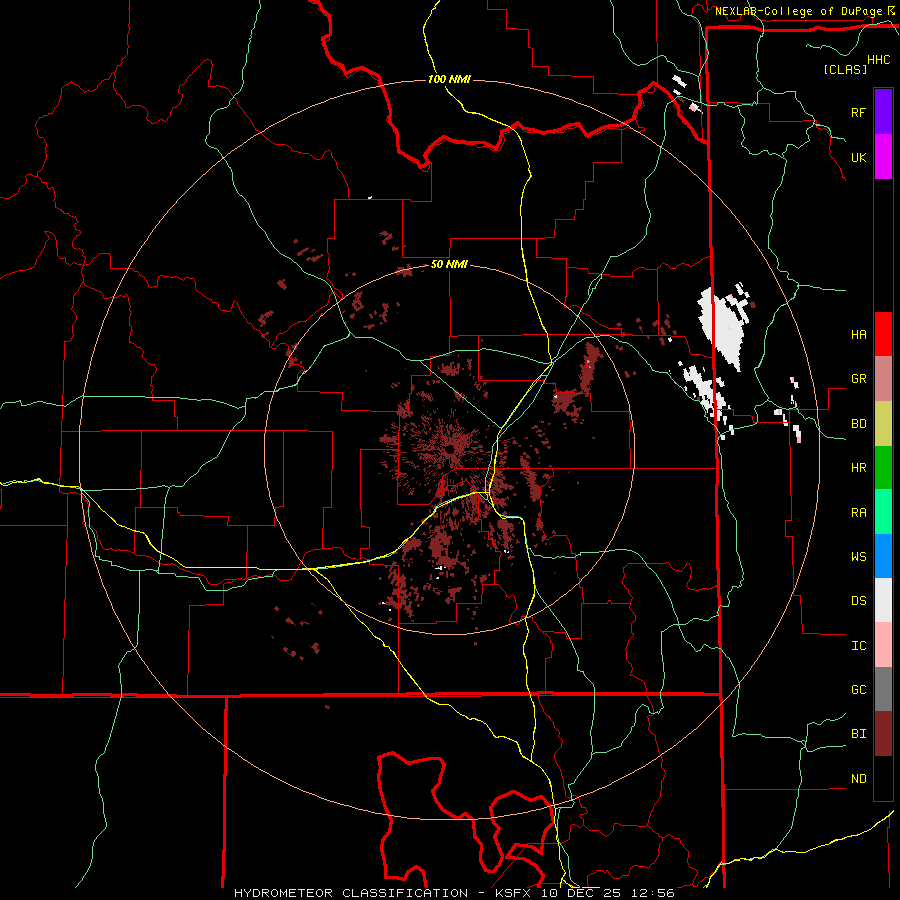The image size is (900, 900).
Task: Click the BI legend label text
Action: tap(858, 734)
